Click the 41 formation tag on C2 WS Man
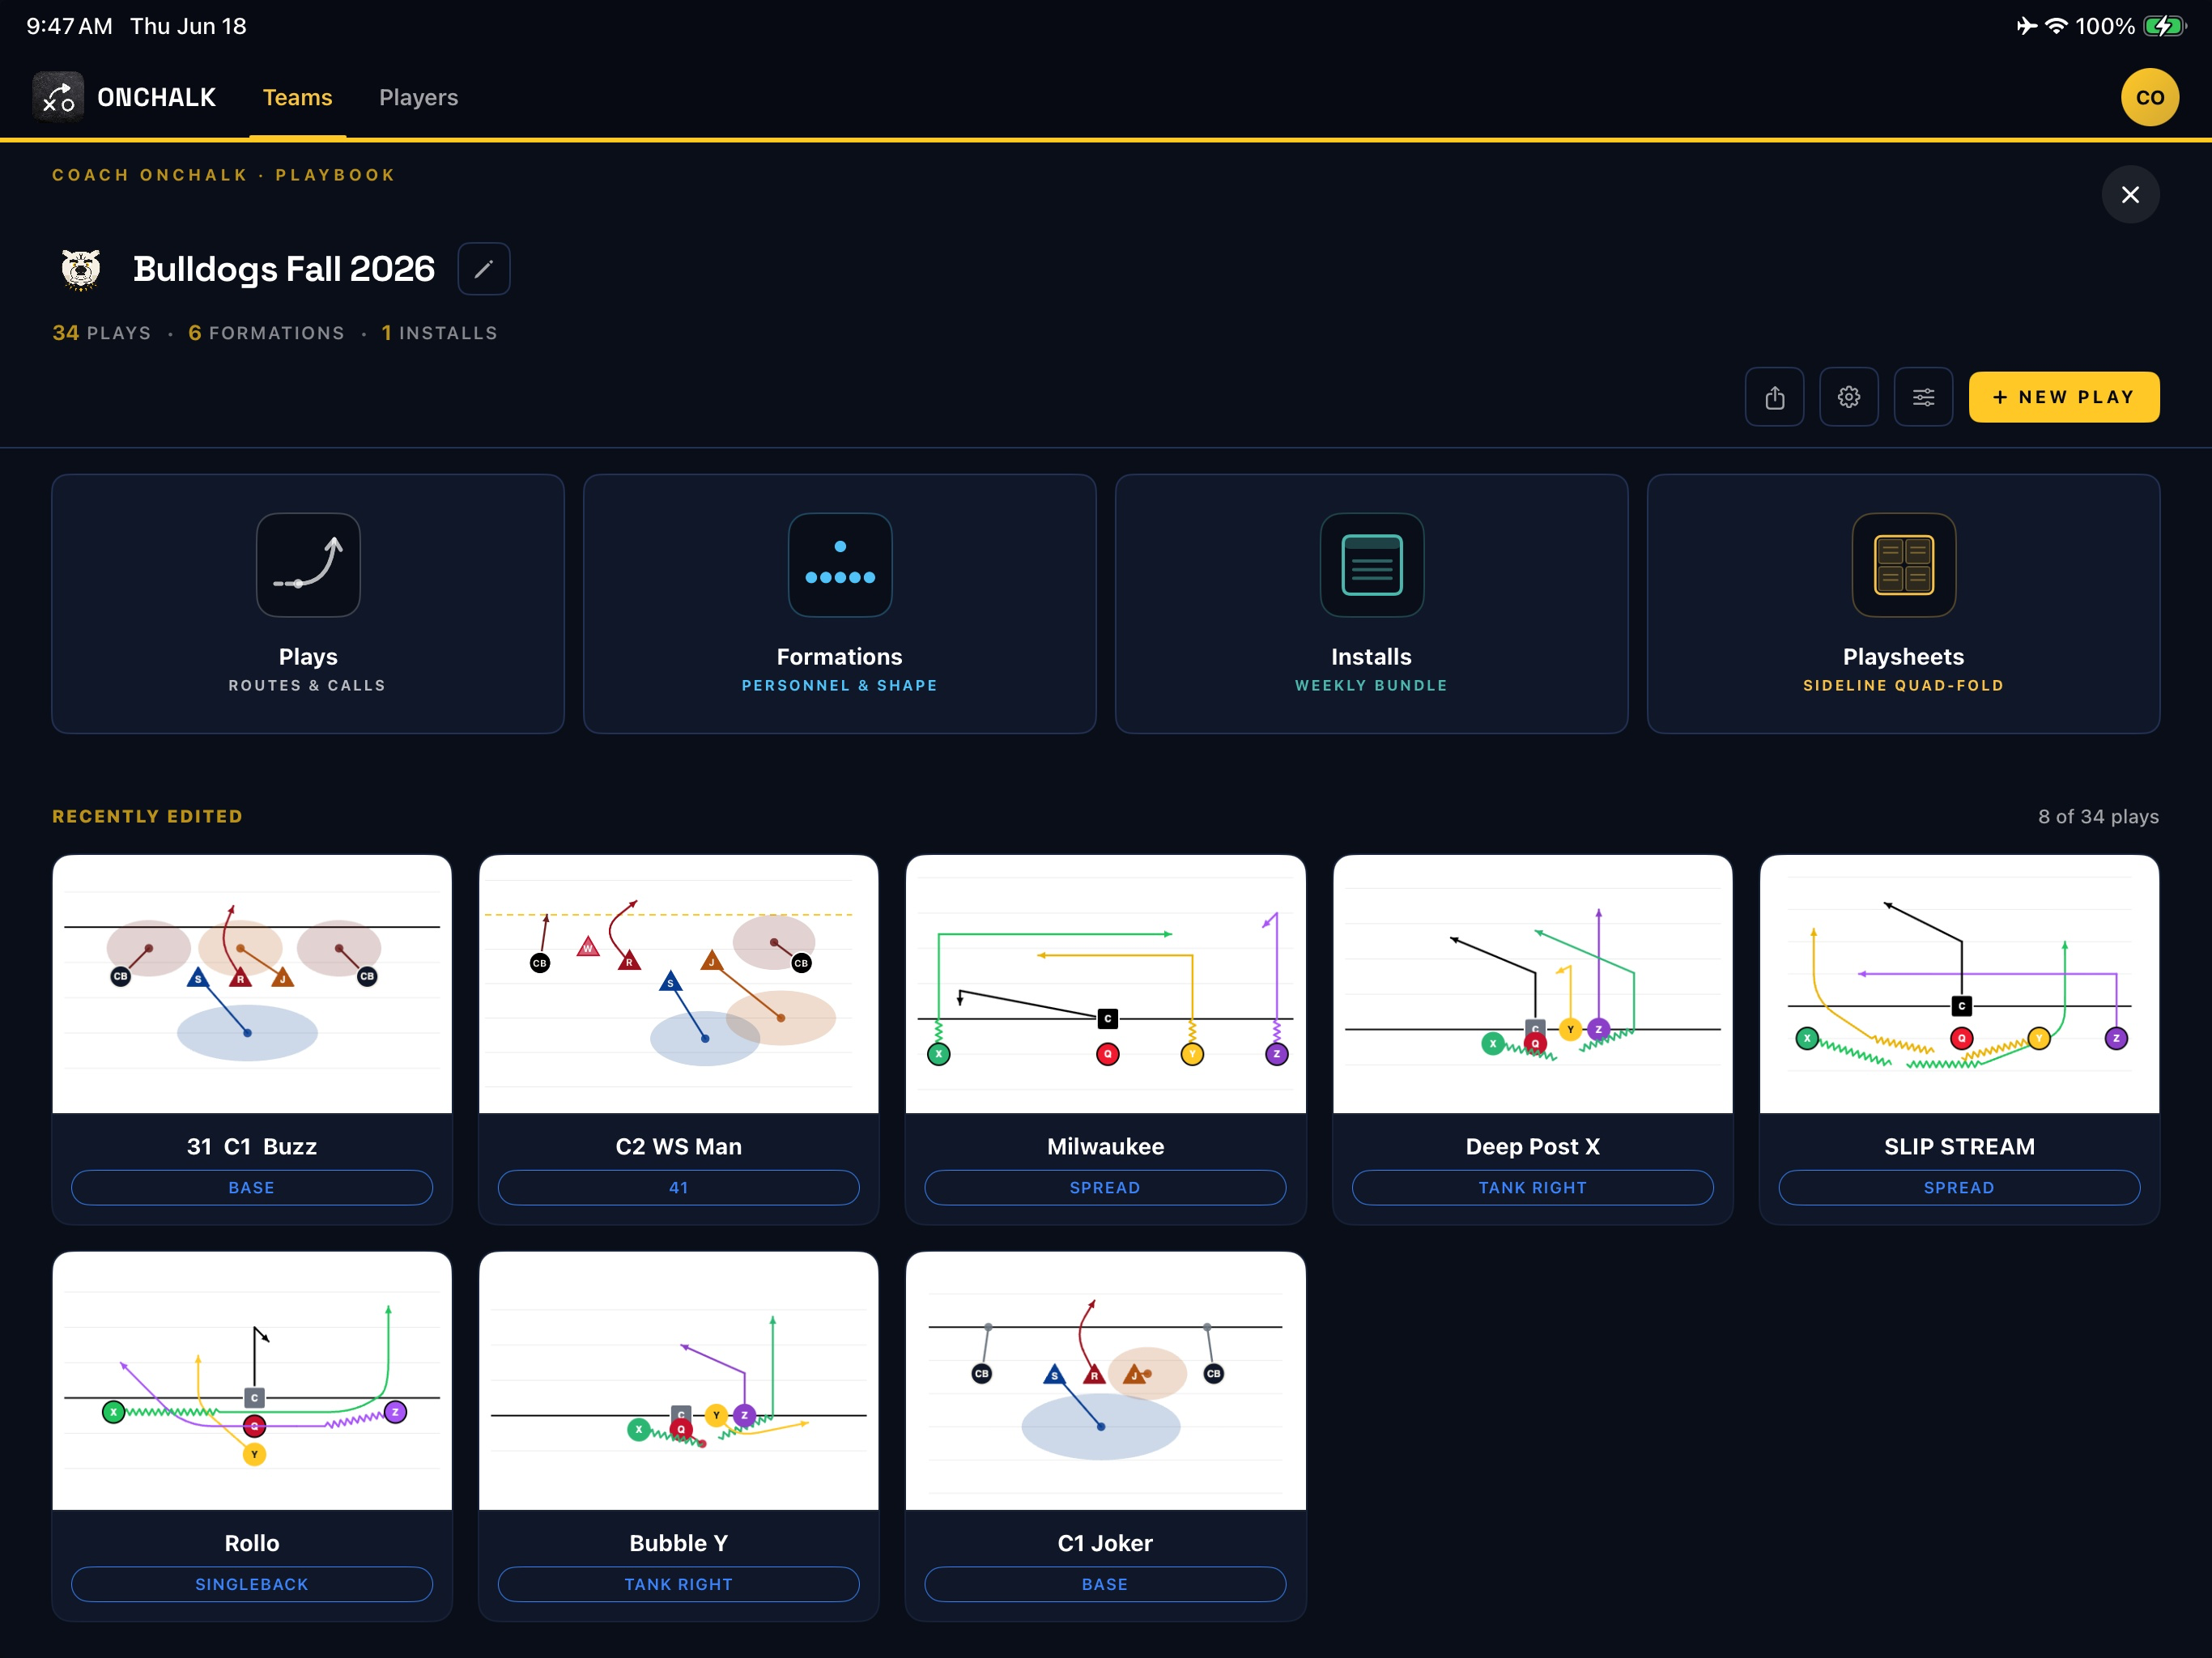 pyautogui.click(x=678, y=1188)
